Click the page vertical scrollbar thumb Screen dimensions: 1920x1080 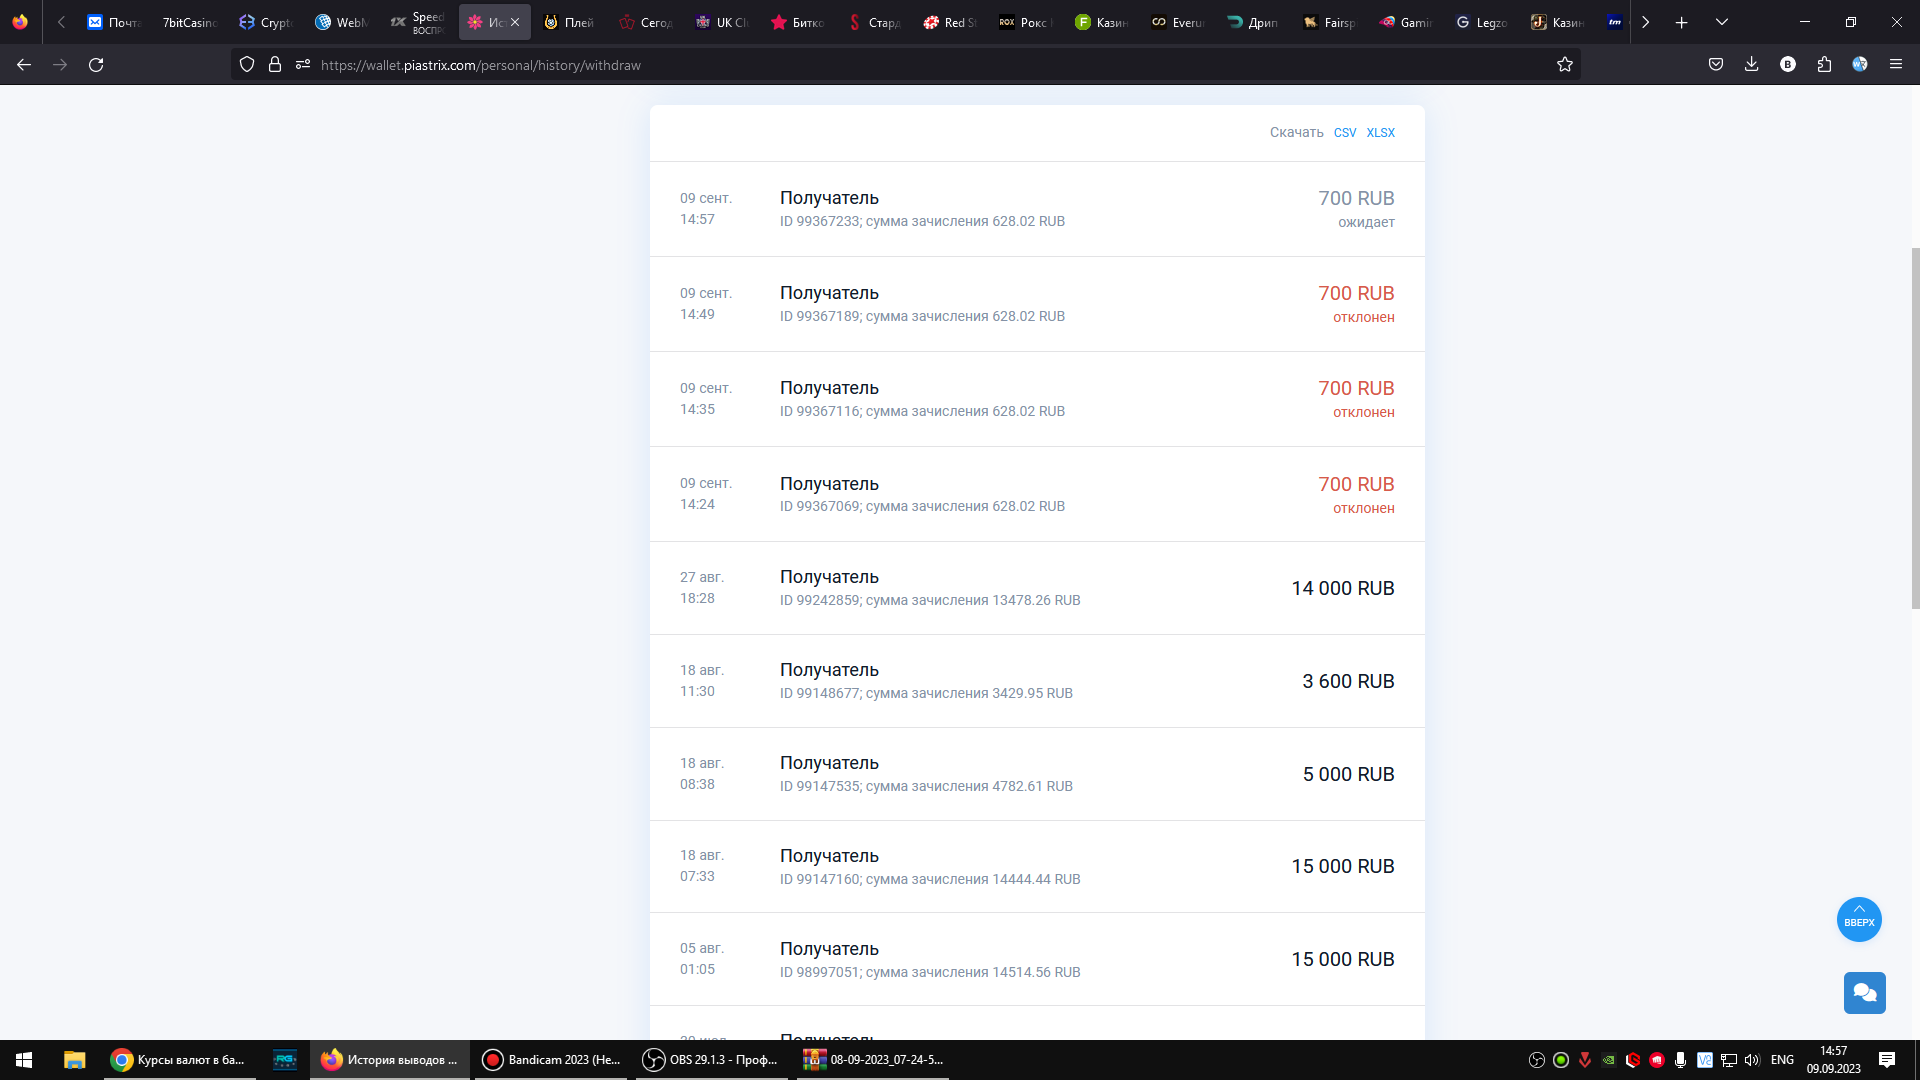click(x=1915, y=428)
